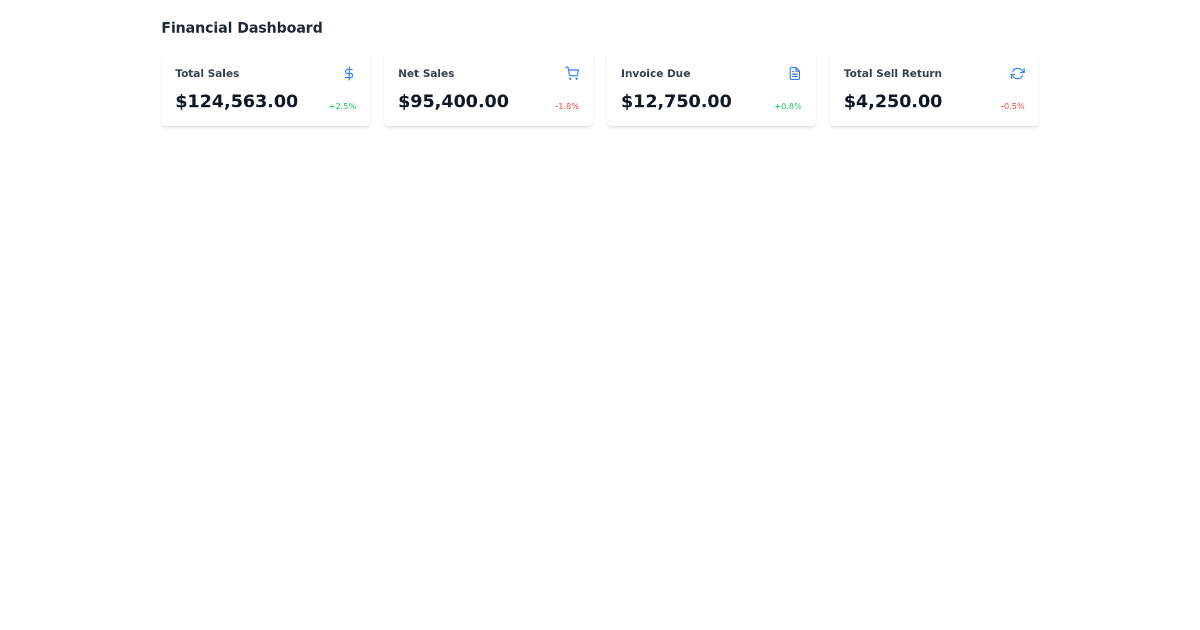This screenshot has width=1200, height=630.
Task: Click the $124,563.00 Total Sales amount
Action: (x=236, y=101)
